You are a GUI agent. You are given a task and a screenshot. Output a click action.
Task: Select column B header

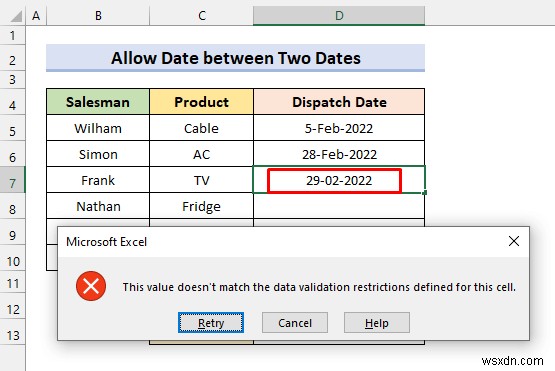98,16
